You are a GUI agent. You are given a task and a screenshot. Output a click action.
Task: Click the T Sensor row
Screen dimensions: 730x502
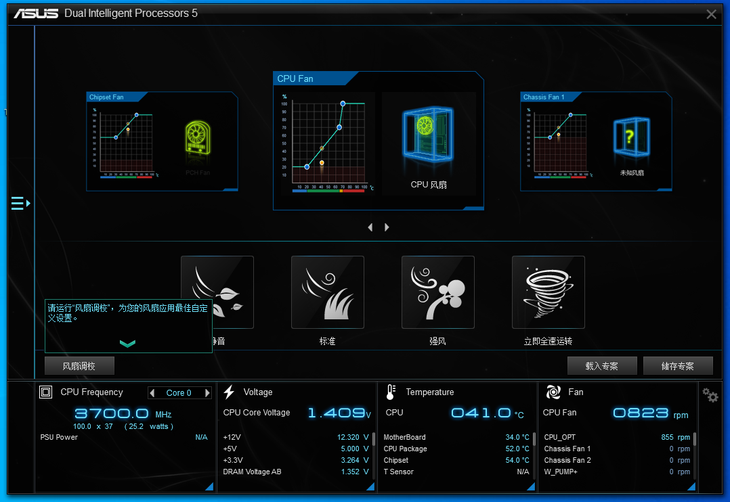(456, 472)
